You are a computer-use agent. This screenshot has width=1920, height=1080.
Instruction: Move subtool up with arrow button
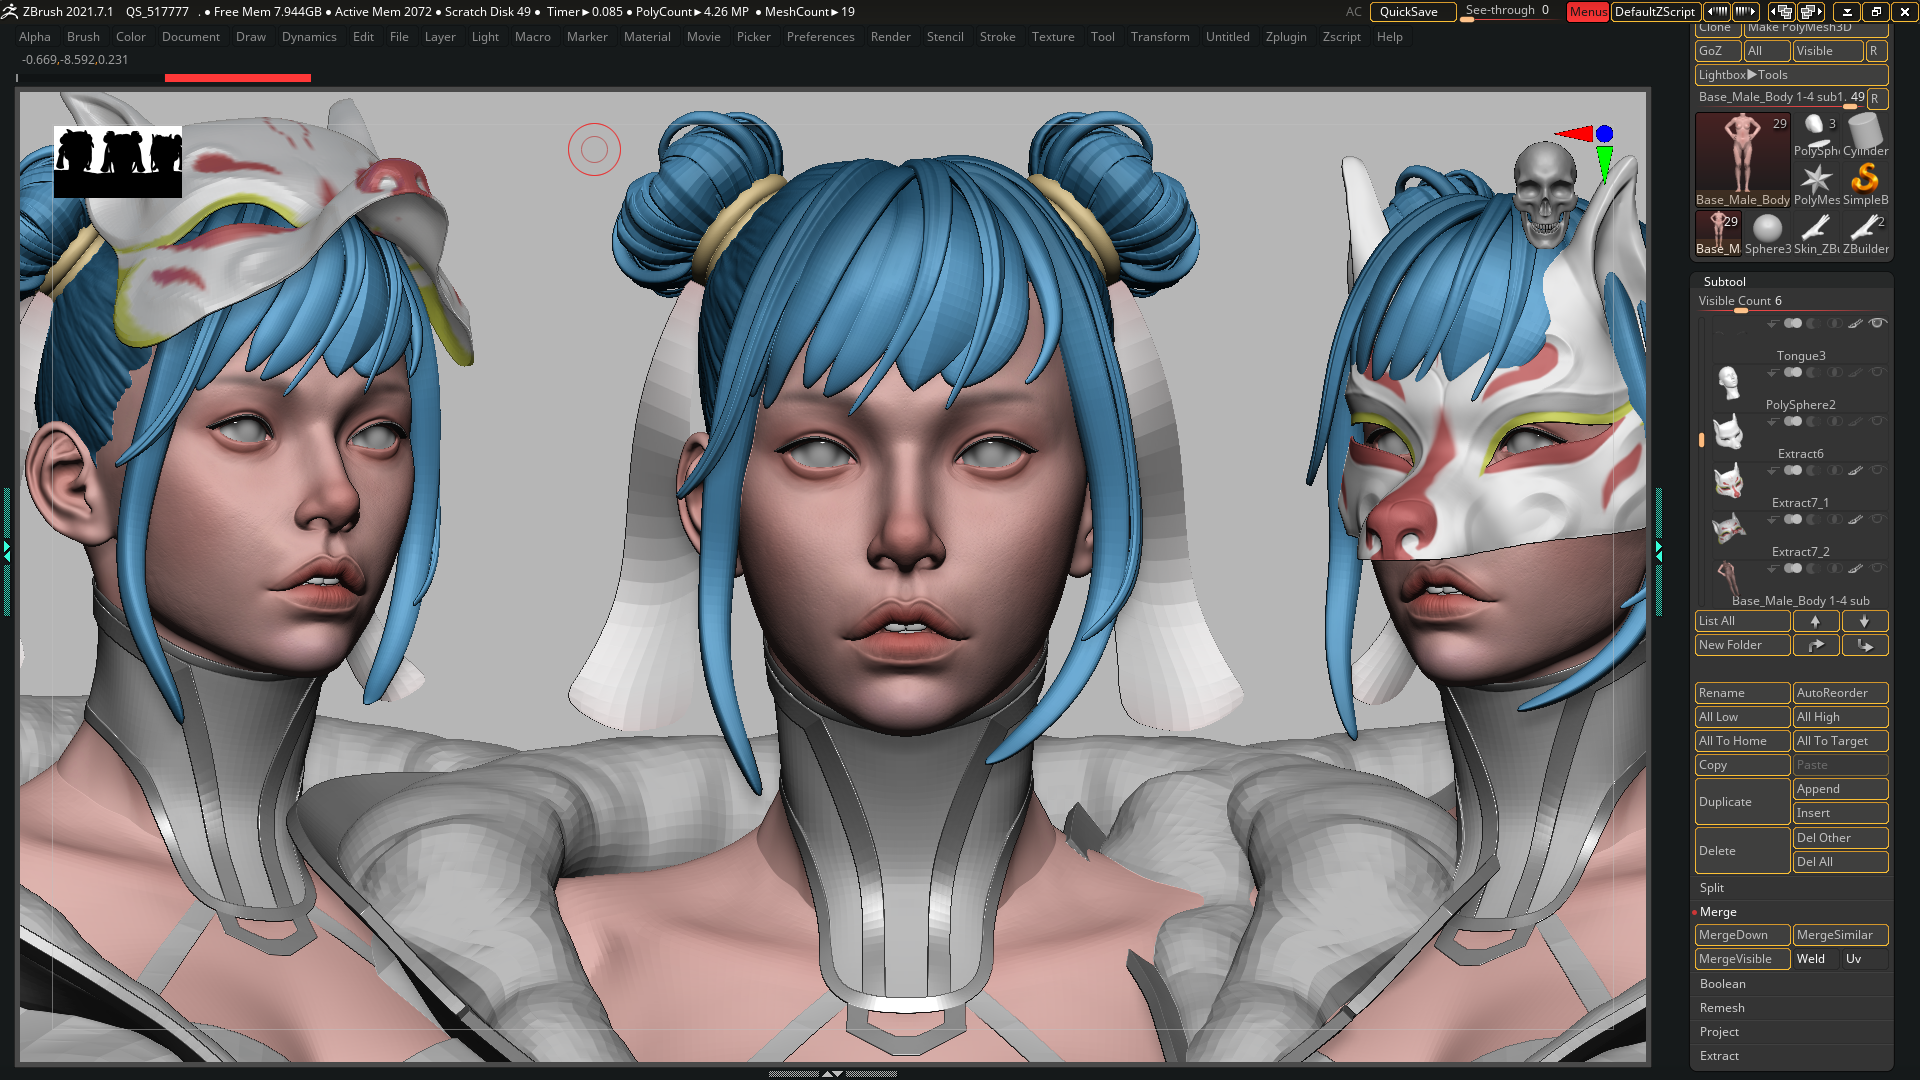(x=1815, y=621)
